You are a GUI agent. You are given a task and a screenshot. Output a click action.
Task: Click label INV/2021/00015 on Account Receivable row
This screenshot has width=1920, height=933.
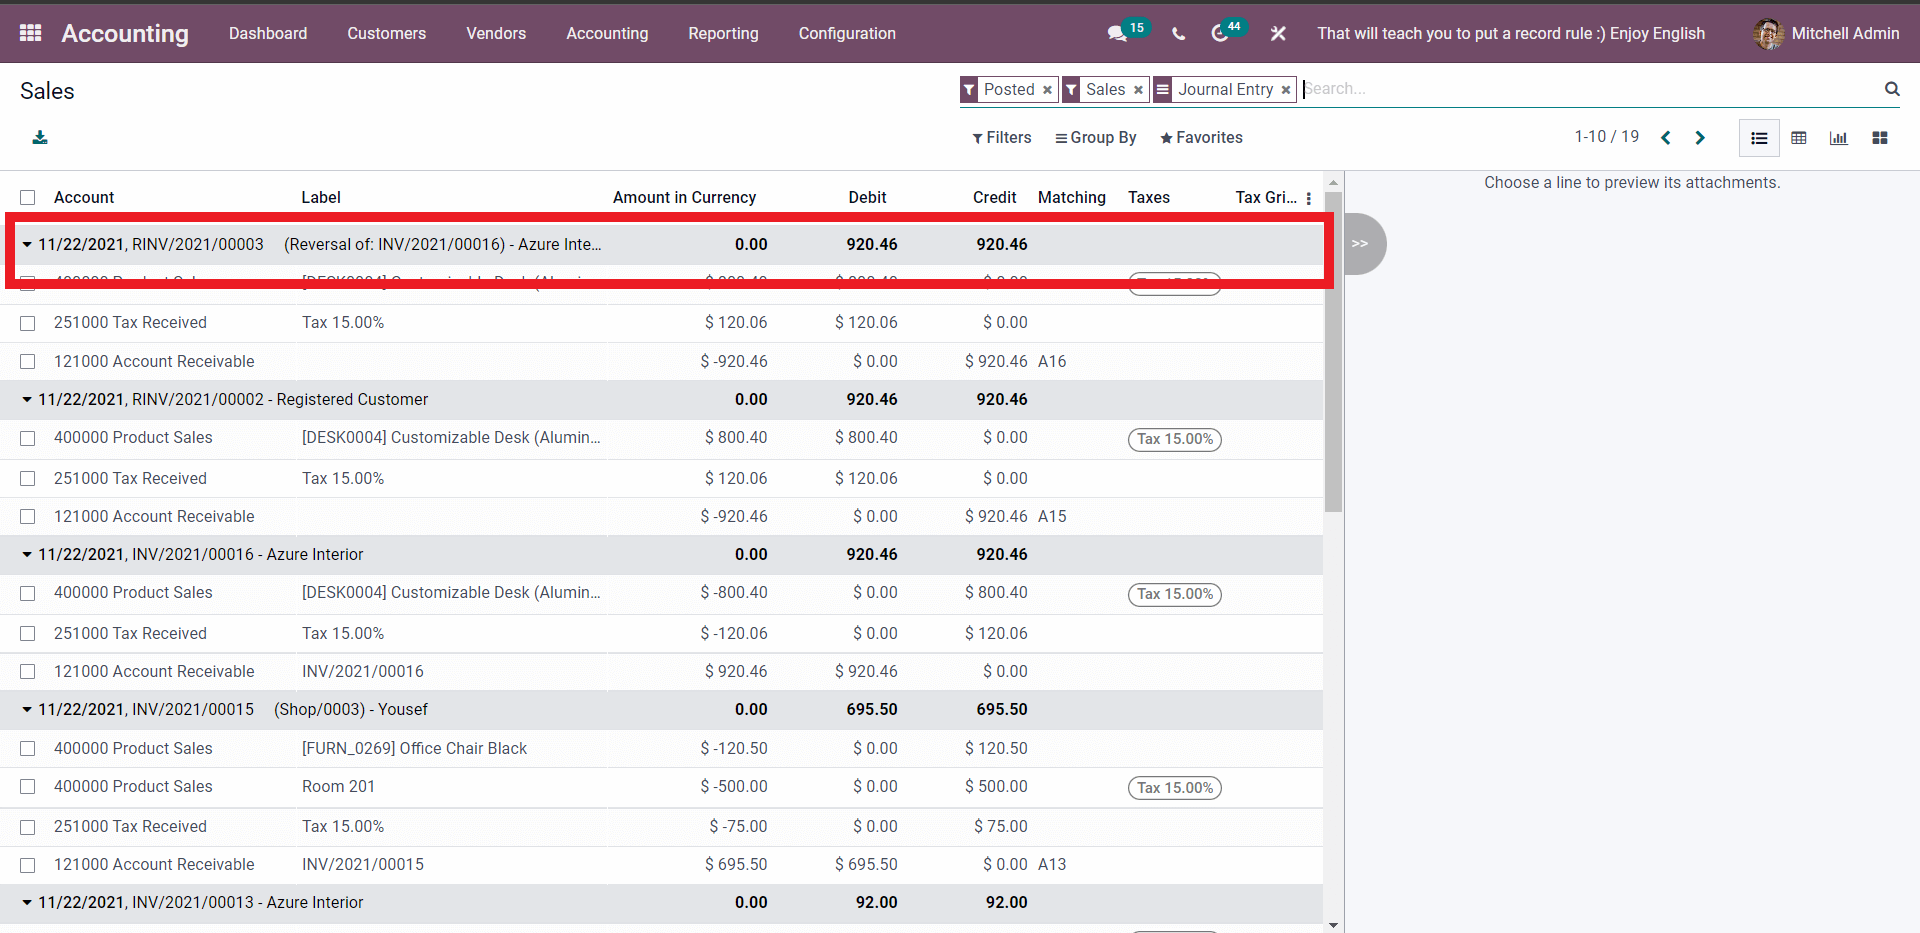pyautogui.click(x=363, y=865)
